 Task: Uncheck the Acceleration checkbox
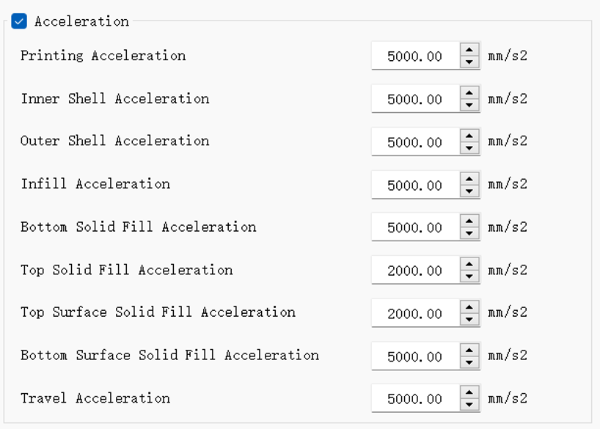click(19, 21)
